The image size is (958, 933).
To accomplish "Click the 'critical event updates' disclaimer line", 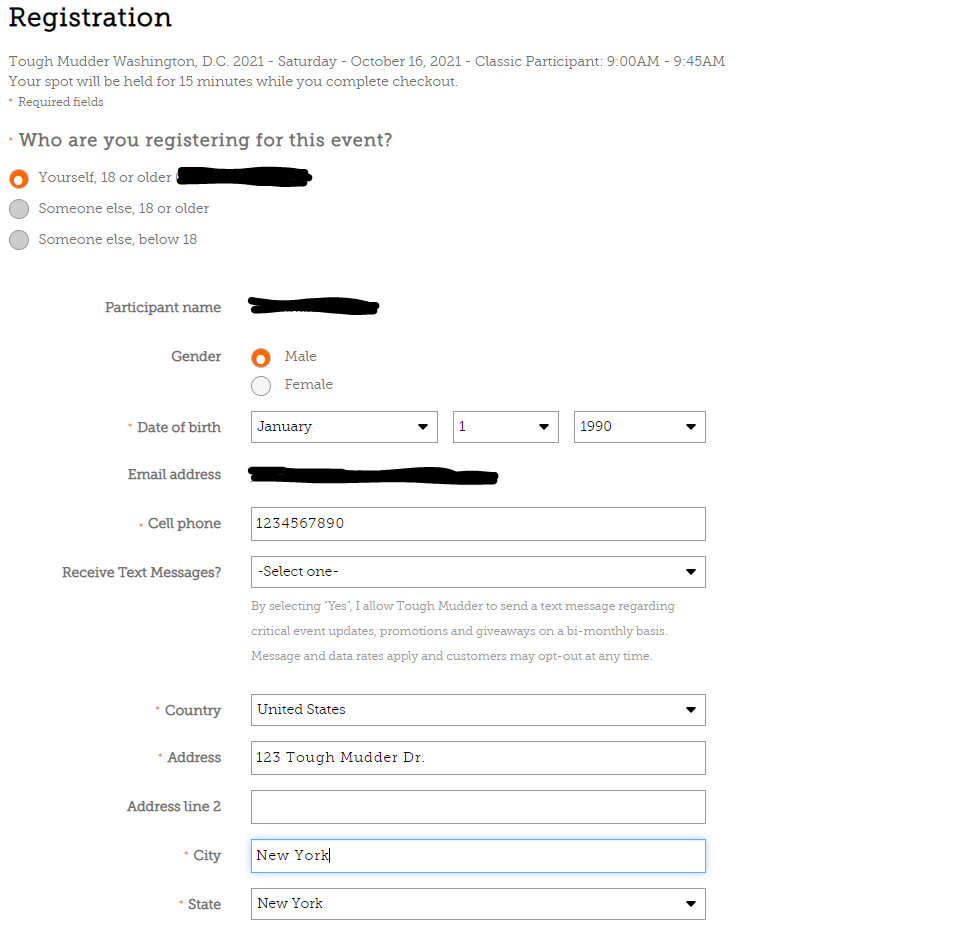I will tap(459, 631).
